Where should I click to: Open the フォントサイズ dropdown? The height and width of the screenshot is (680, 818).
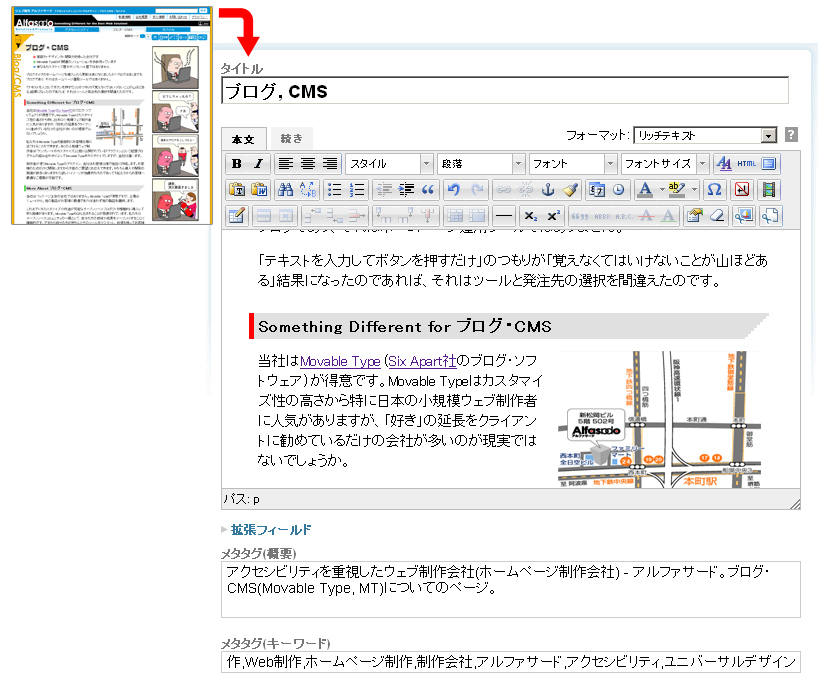[665, 164]
